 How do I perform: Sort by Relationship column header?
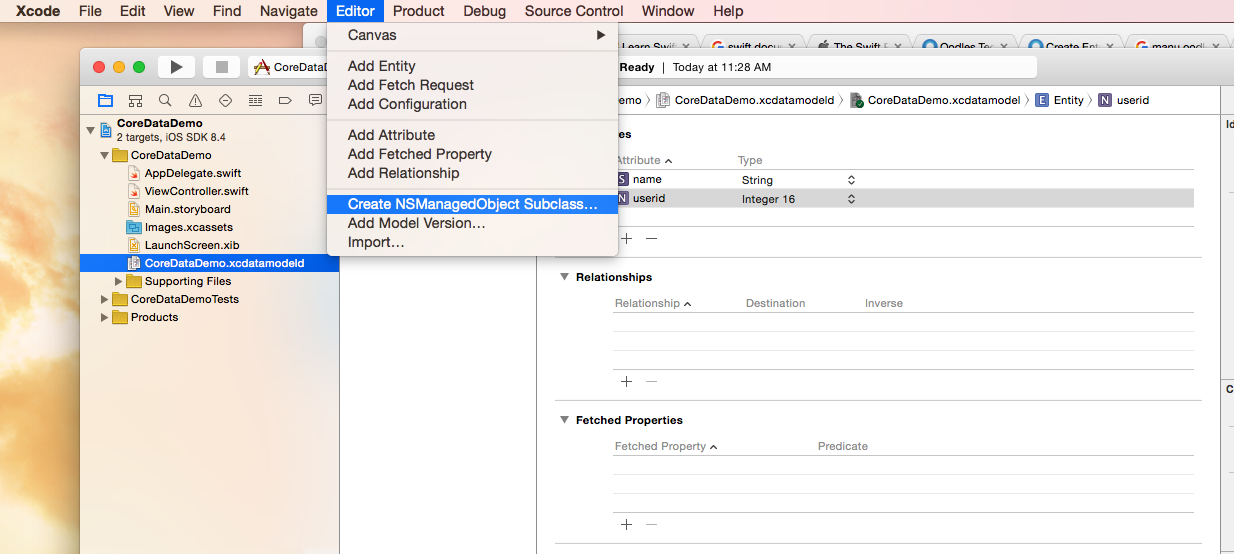coord(653,303)
